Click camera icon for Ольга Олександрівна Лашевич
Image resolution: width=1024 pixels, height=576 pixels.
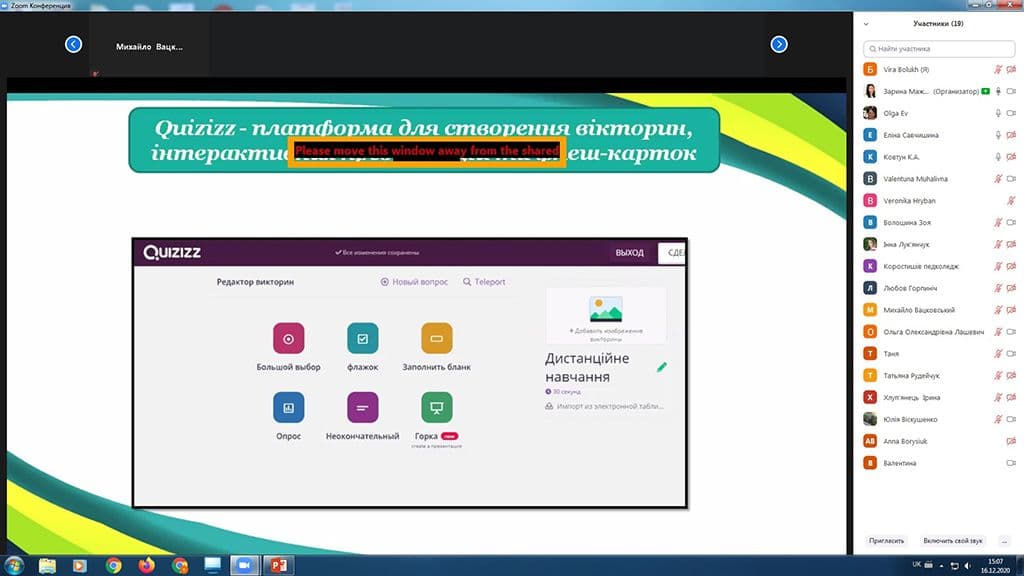pos(1011,332)
